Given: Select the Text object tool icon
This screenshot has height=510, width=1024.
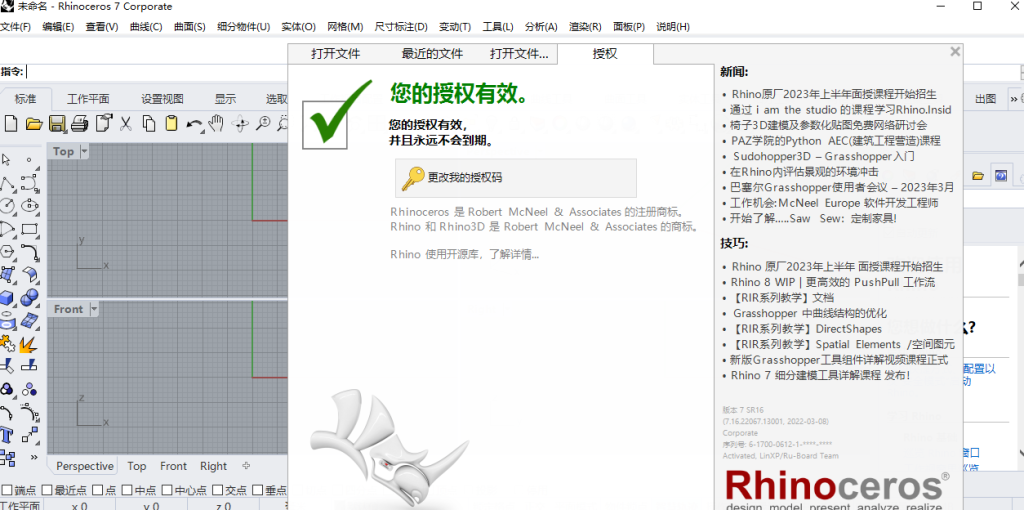Looking at the screenshot, I should [8, 435].
